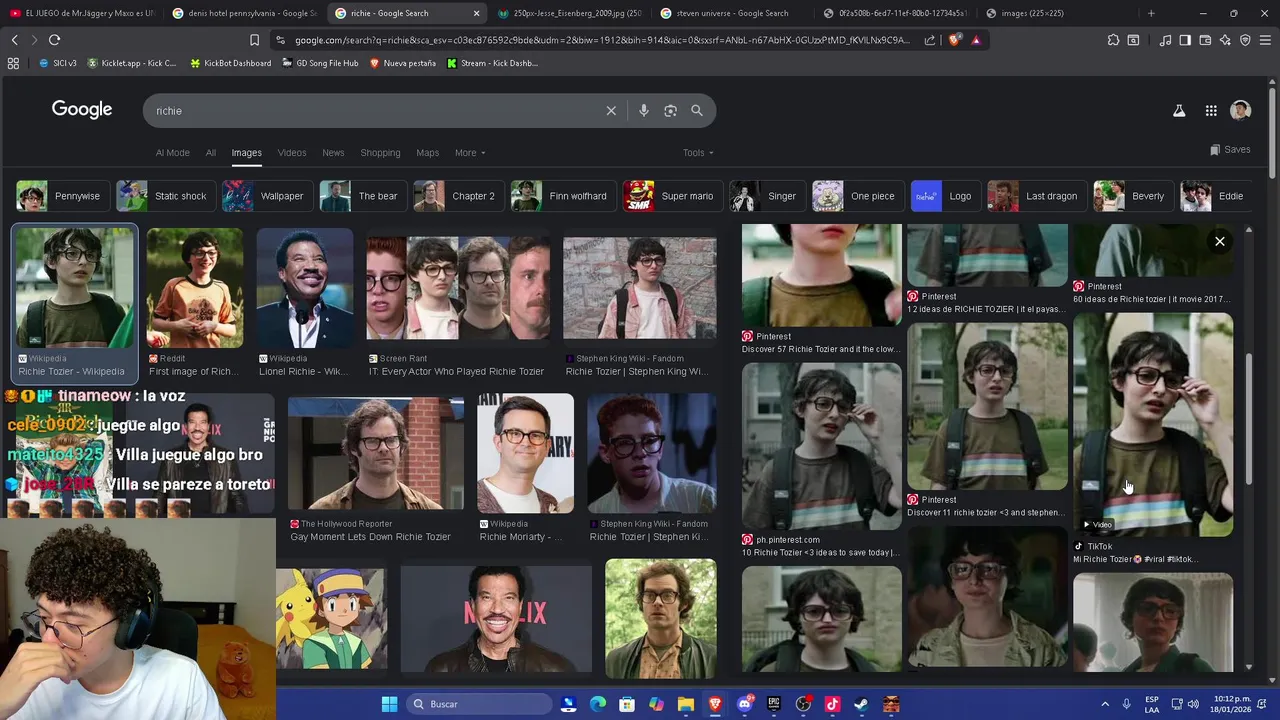
Task: Click the preview panel vertical scrollbar
Action: tap(1248, 420)
